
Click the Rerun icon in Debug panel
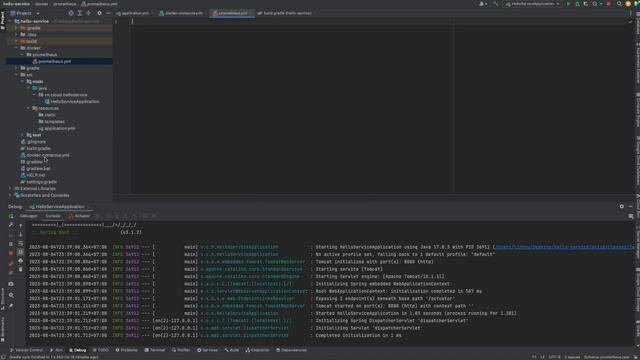[11, 216]
